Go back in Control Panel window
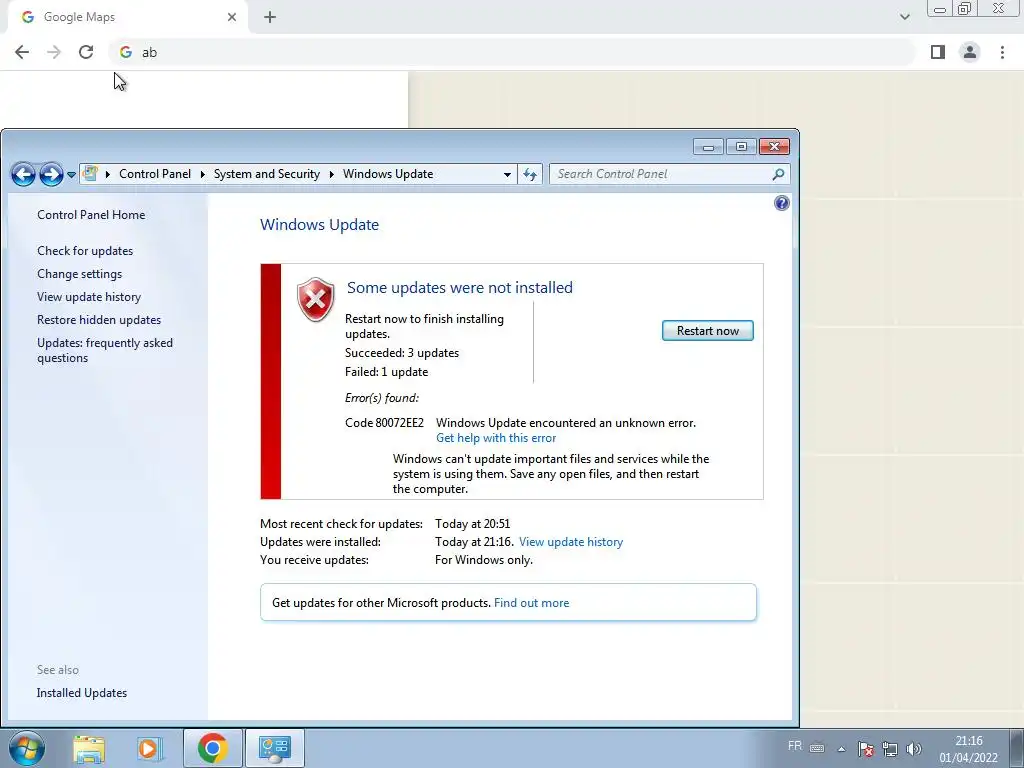1024x768 pixels. coord(23,174)
